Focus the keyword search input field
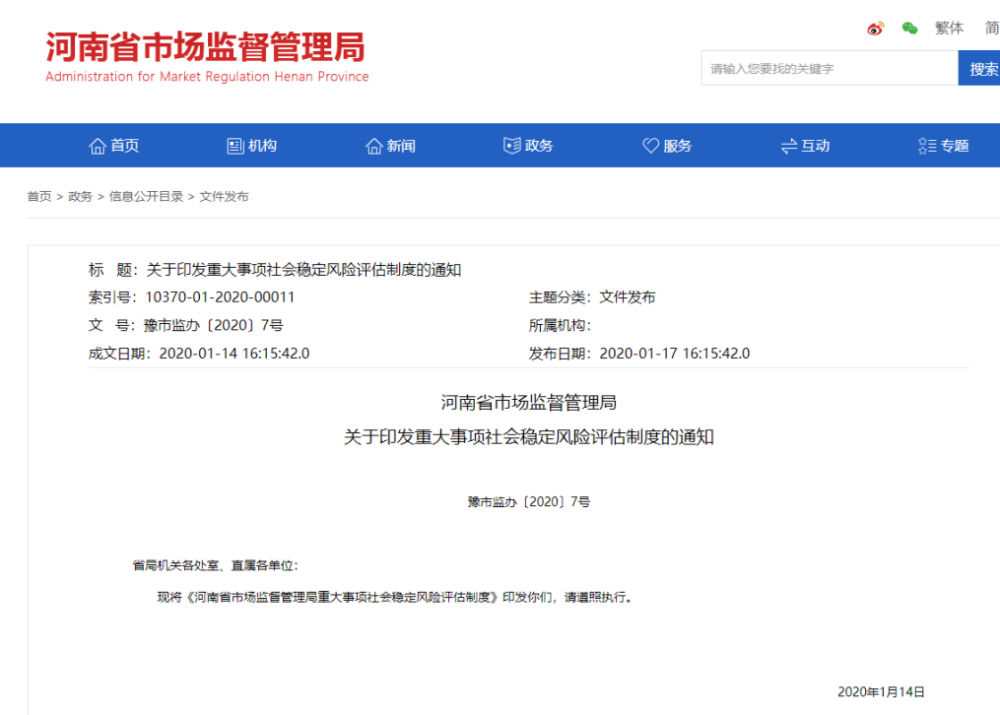Image resolution: width=1000 pixels, height=715 pixels. tap(830, 68)
